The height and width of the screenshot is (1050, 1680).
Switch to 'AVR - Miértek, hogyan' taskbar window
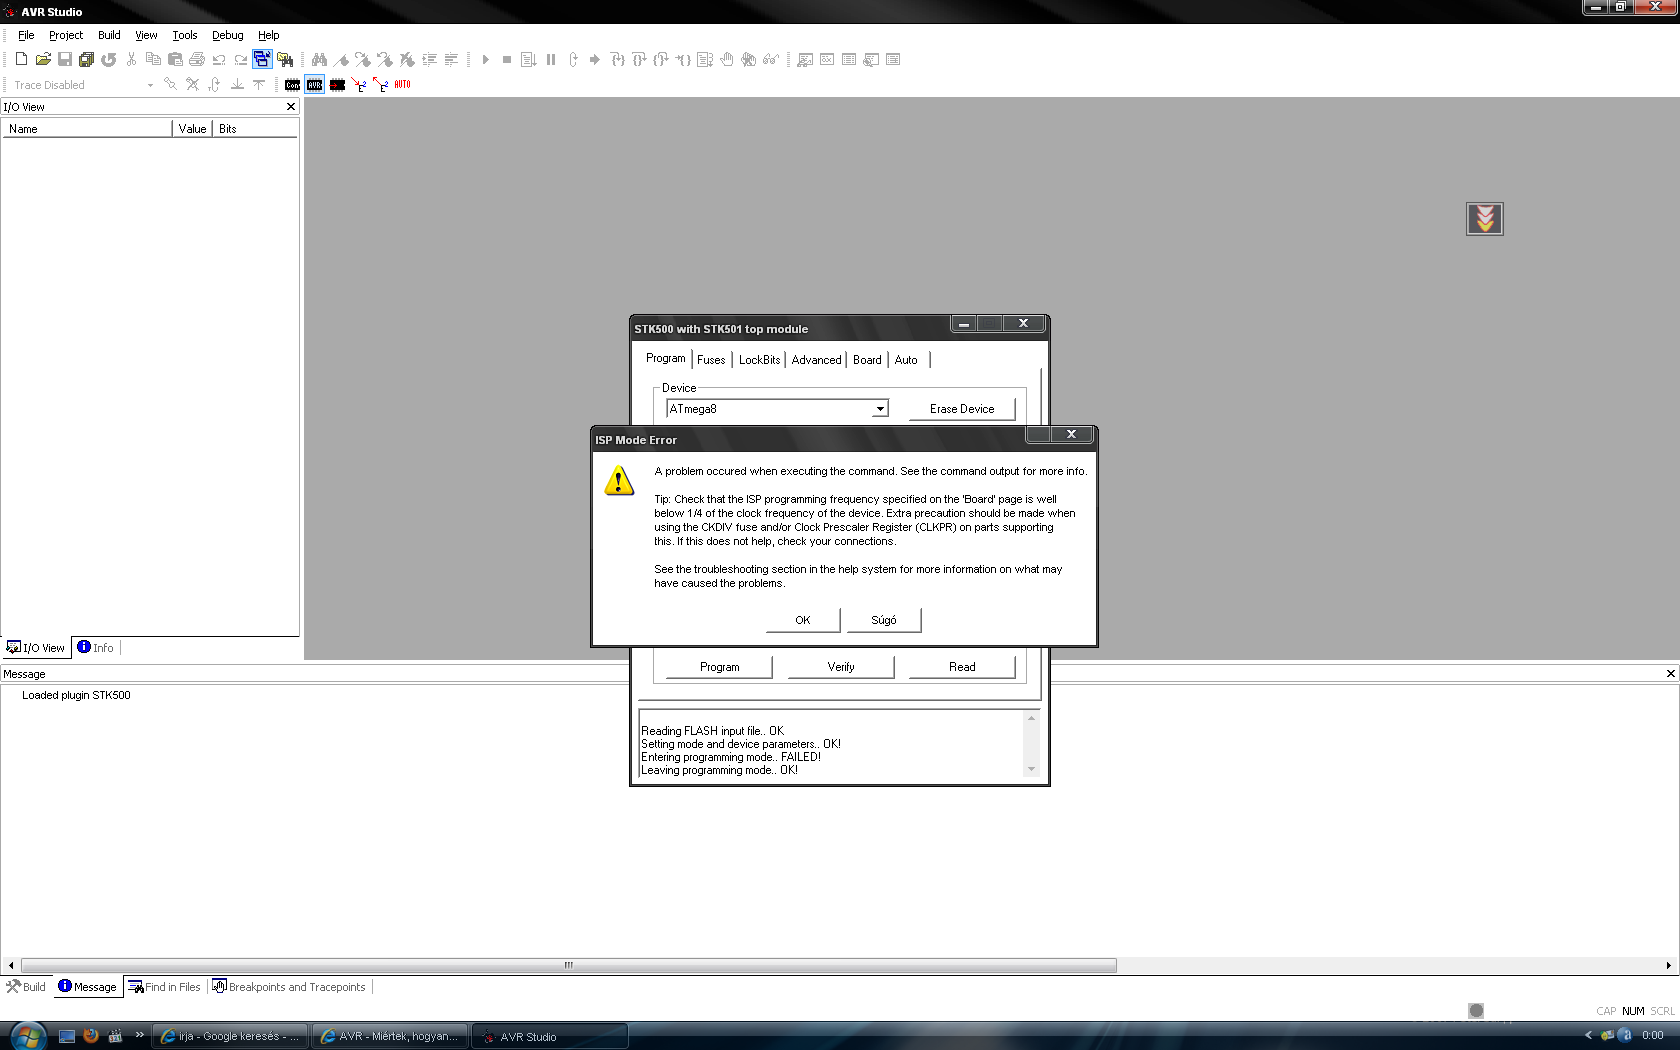[390, 1037]
